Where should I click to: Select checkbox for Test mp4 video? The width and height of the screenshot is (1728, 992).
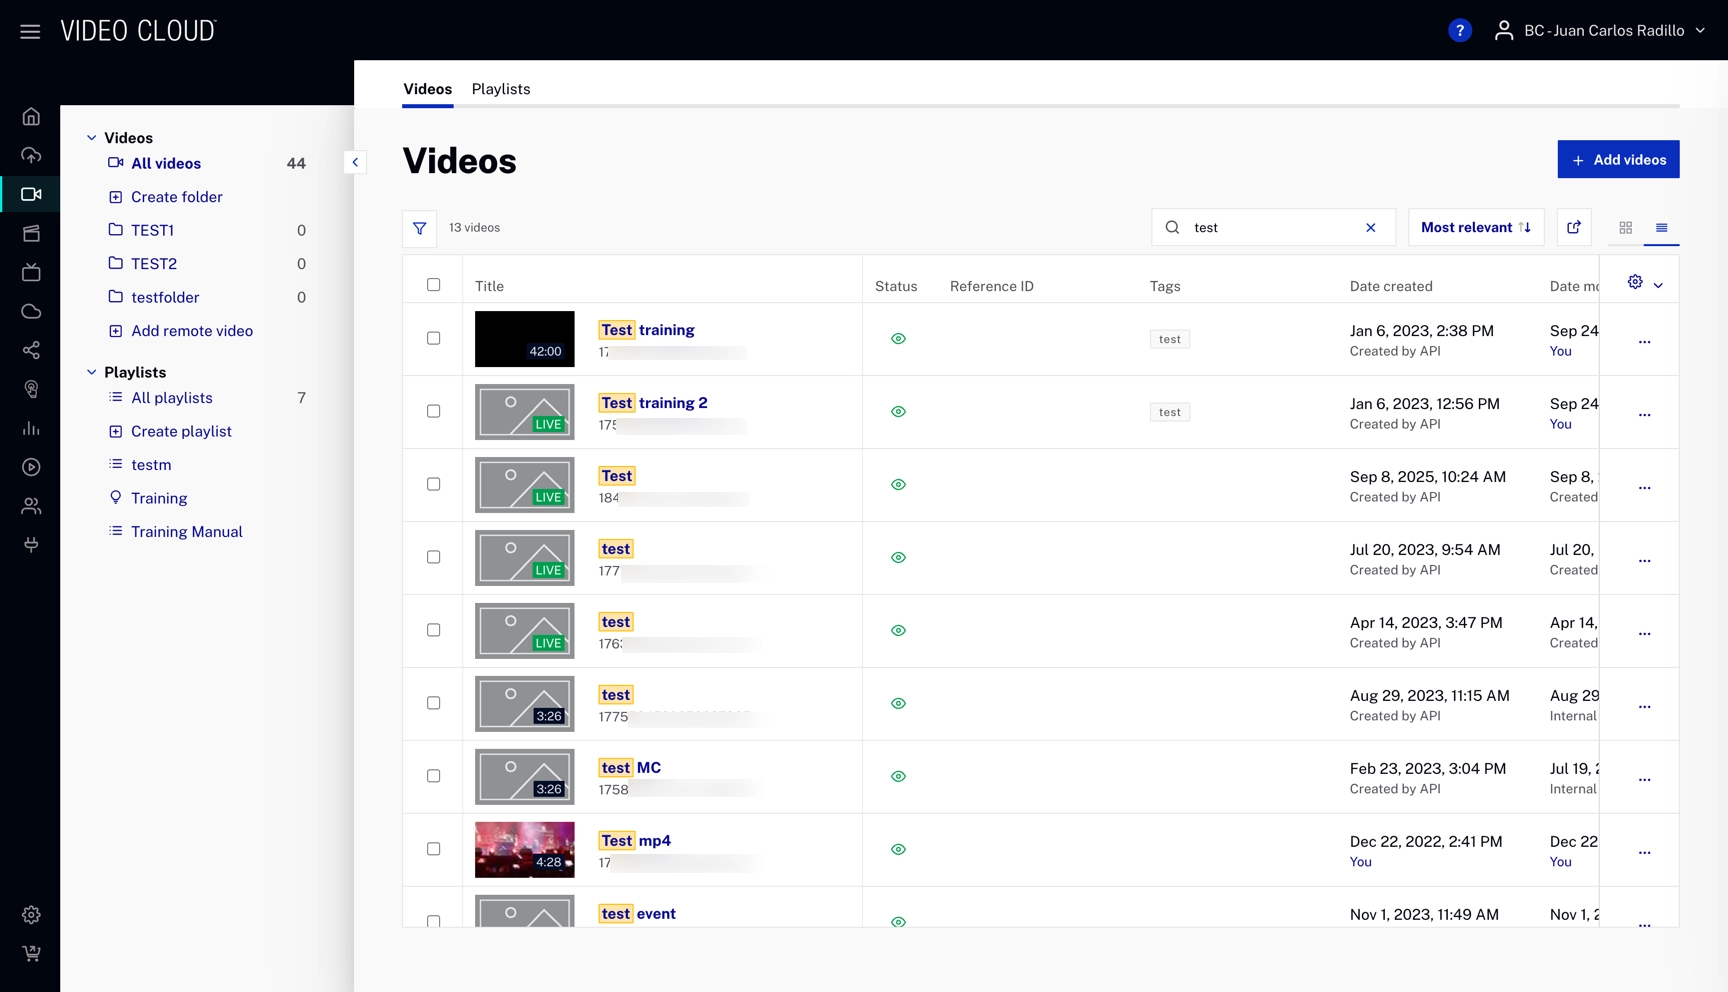[x=433, y=849]
